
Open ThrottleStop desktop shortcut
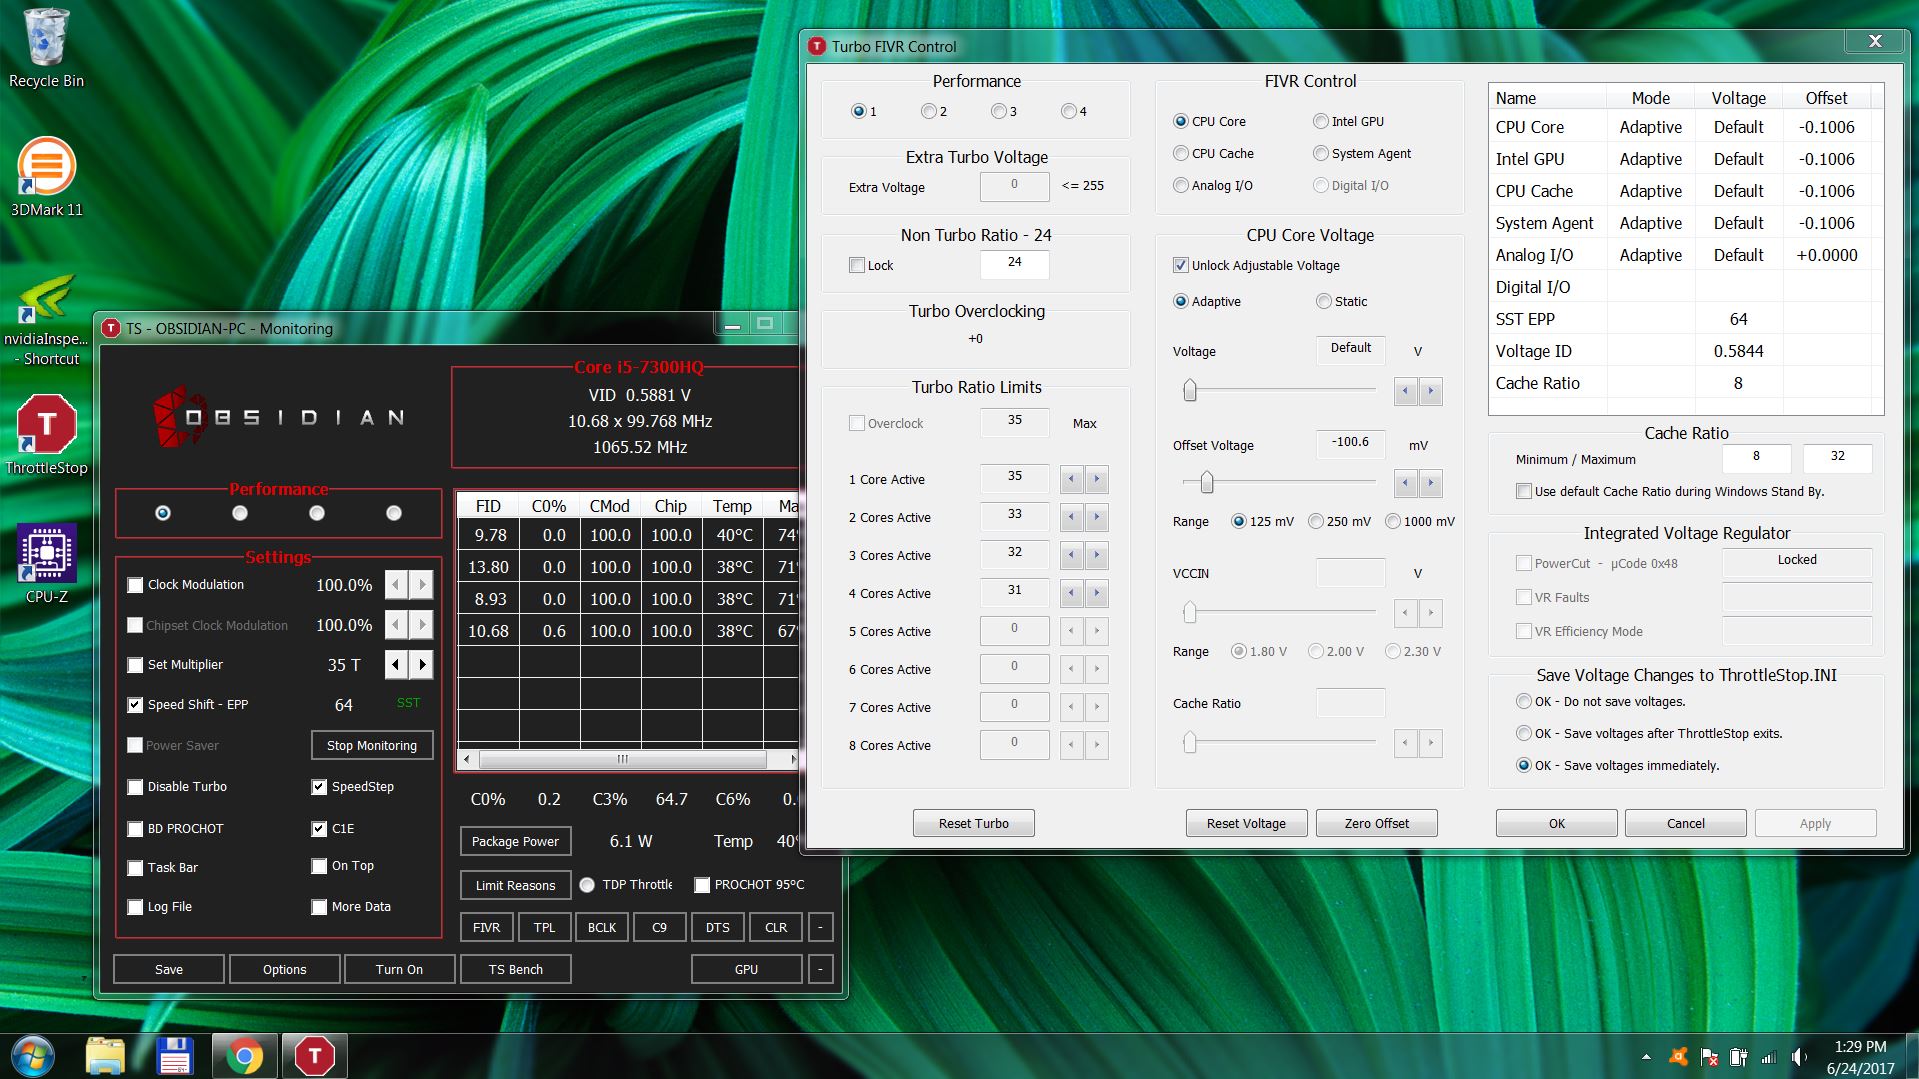tap(46, 435)
